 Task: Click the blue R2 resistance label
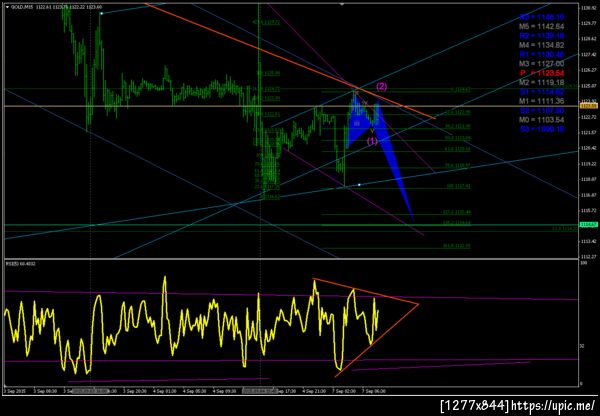click(541, 36)
